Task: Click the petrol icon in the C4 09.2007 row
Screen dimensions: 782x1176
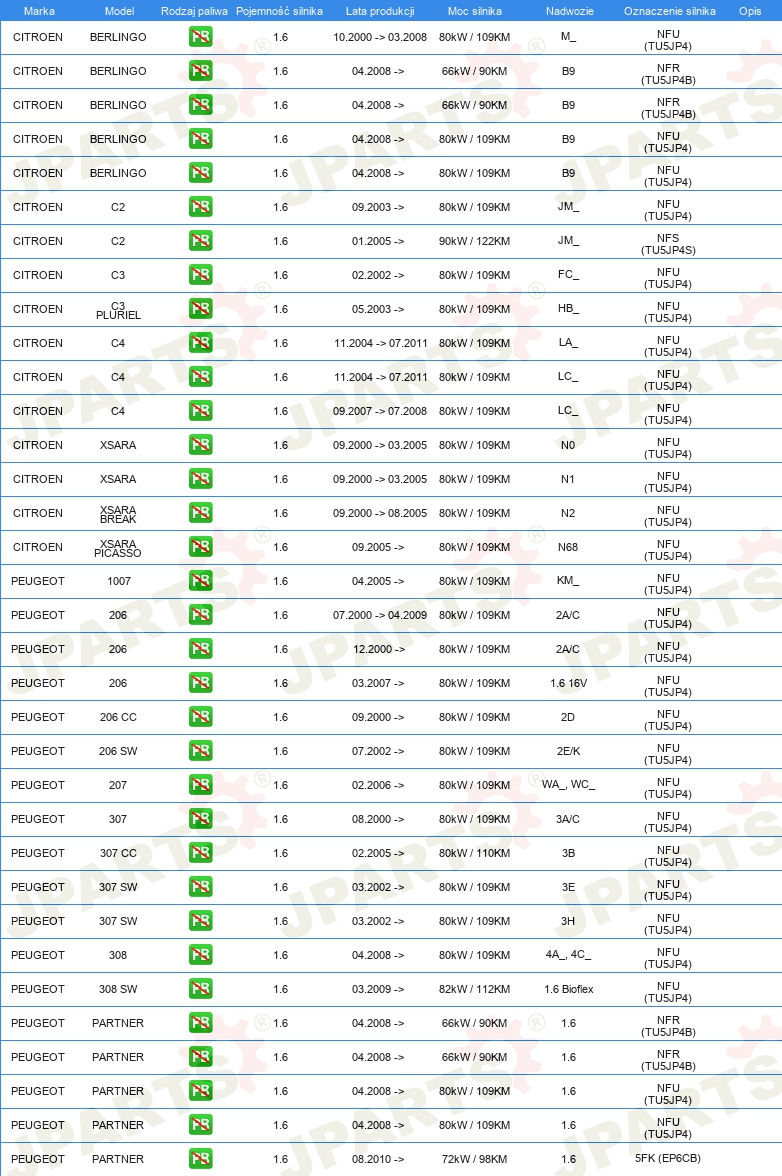Action: [x=200, y=411]
